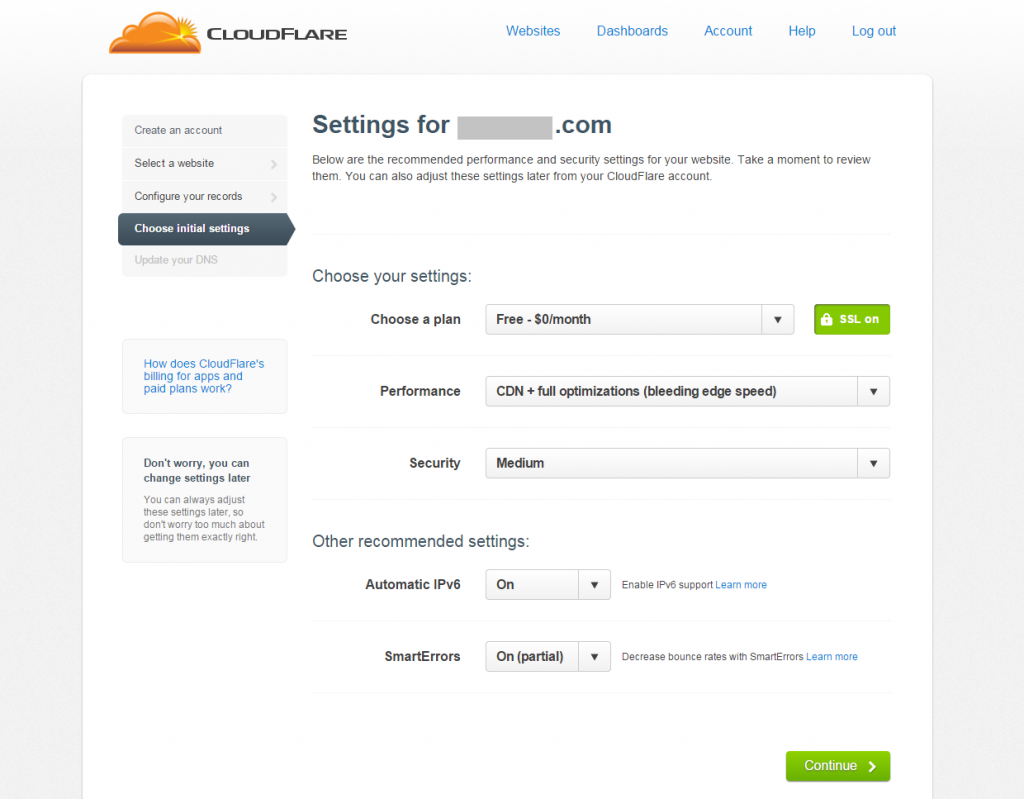Go back to Select a website step
Viewport: 1024px width, 799px height.
point(204,163)
